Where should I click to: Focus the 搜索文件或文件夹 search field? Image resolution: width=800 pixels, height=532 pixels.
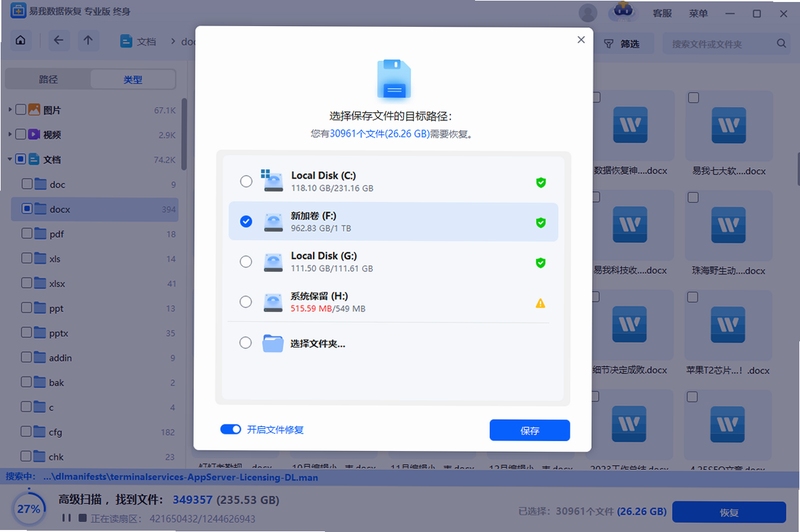pos(726,44)
